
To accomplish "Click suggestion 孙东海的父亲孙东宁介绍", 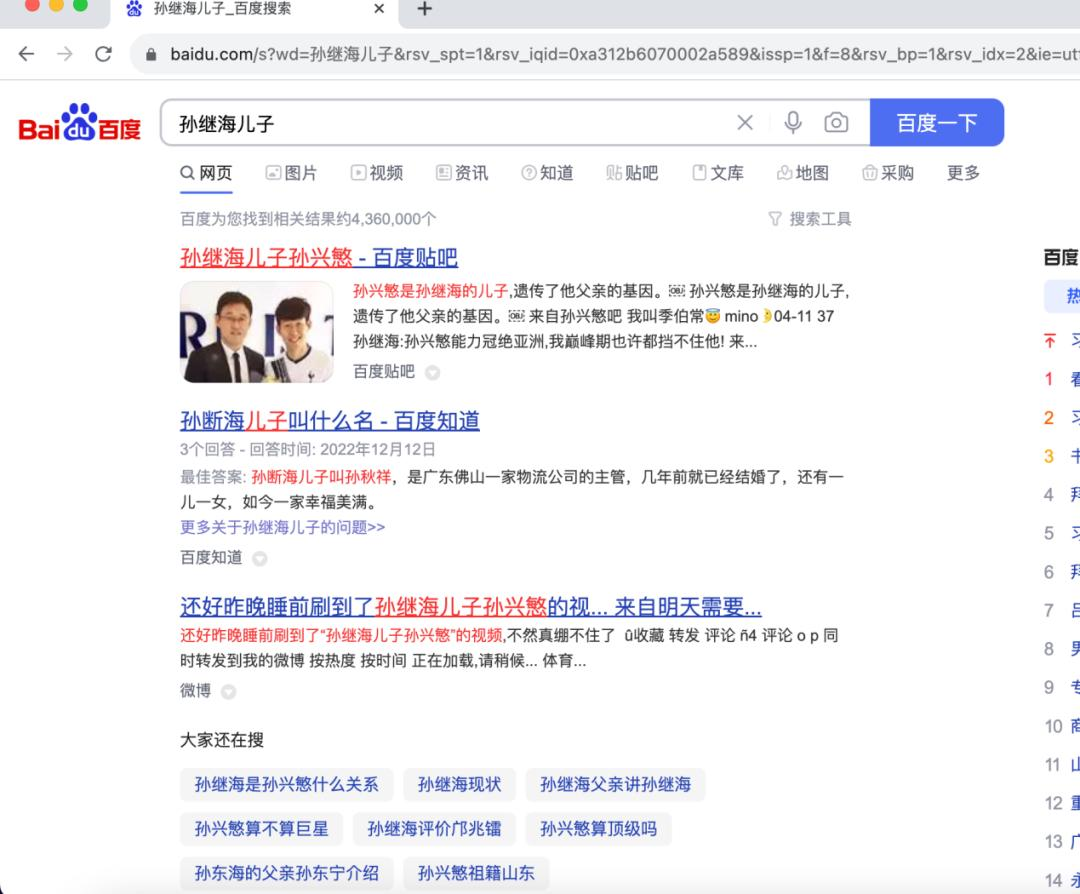I will tap(287, 873).
